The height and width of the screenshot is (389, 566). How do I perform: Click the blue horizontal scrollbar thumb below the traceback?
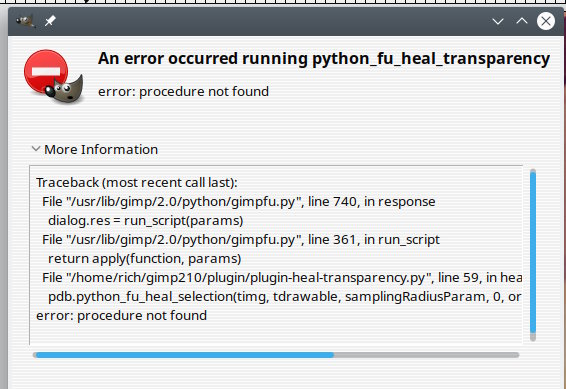(x=185, y=355)
